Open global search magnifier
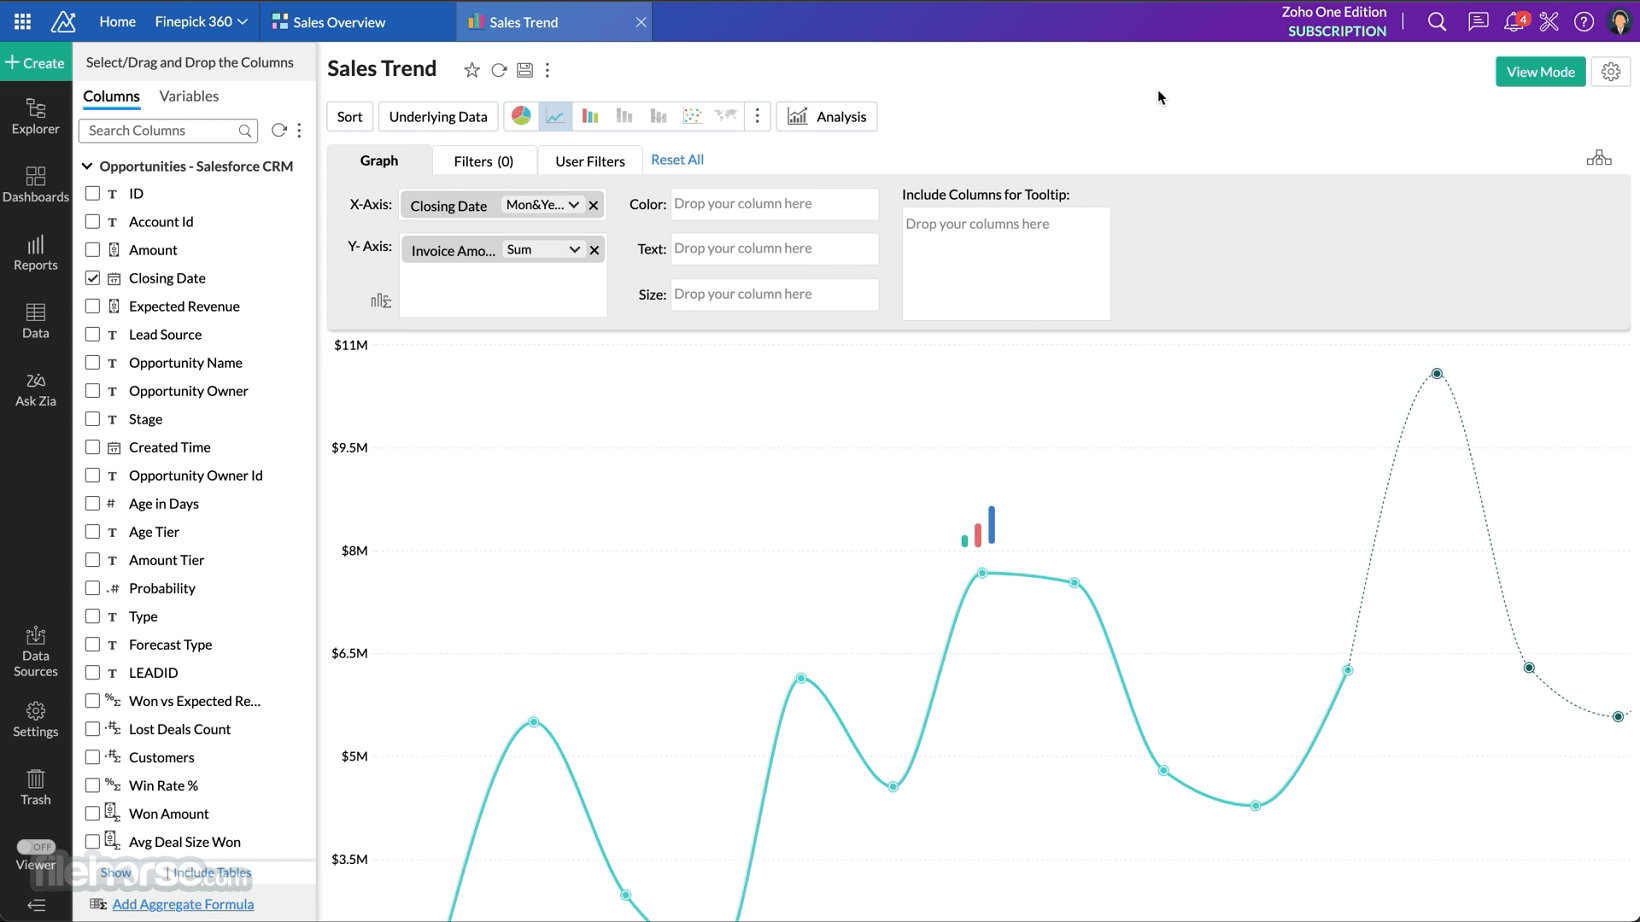1640x922 pixels. 1437,21
